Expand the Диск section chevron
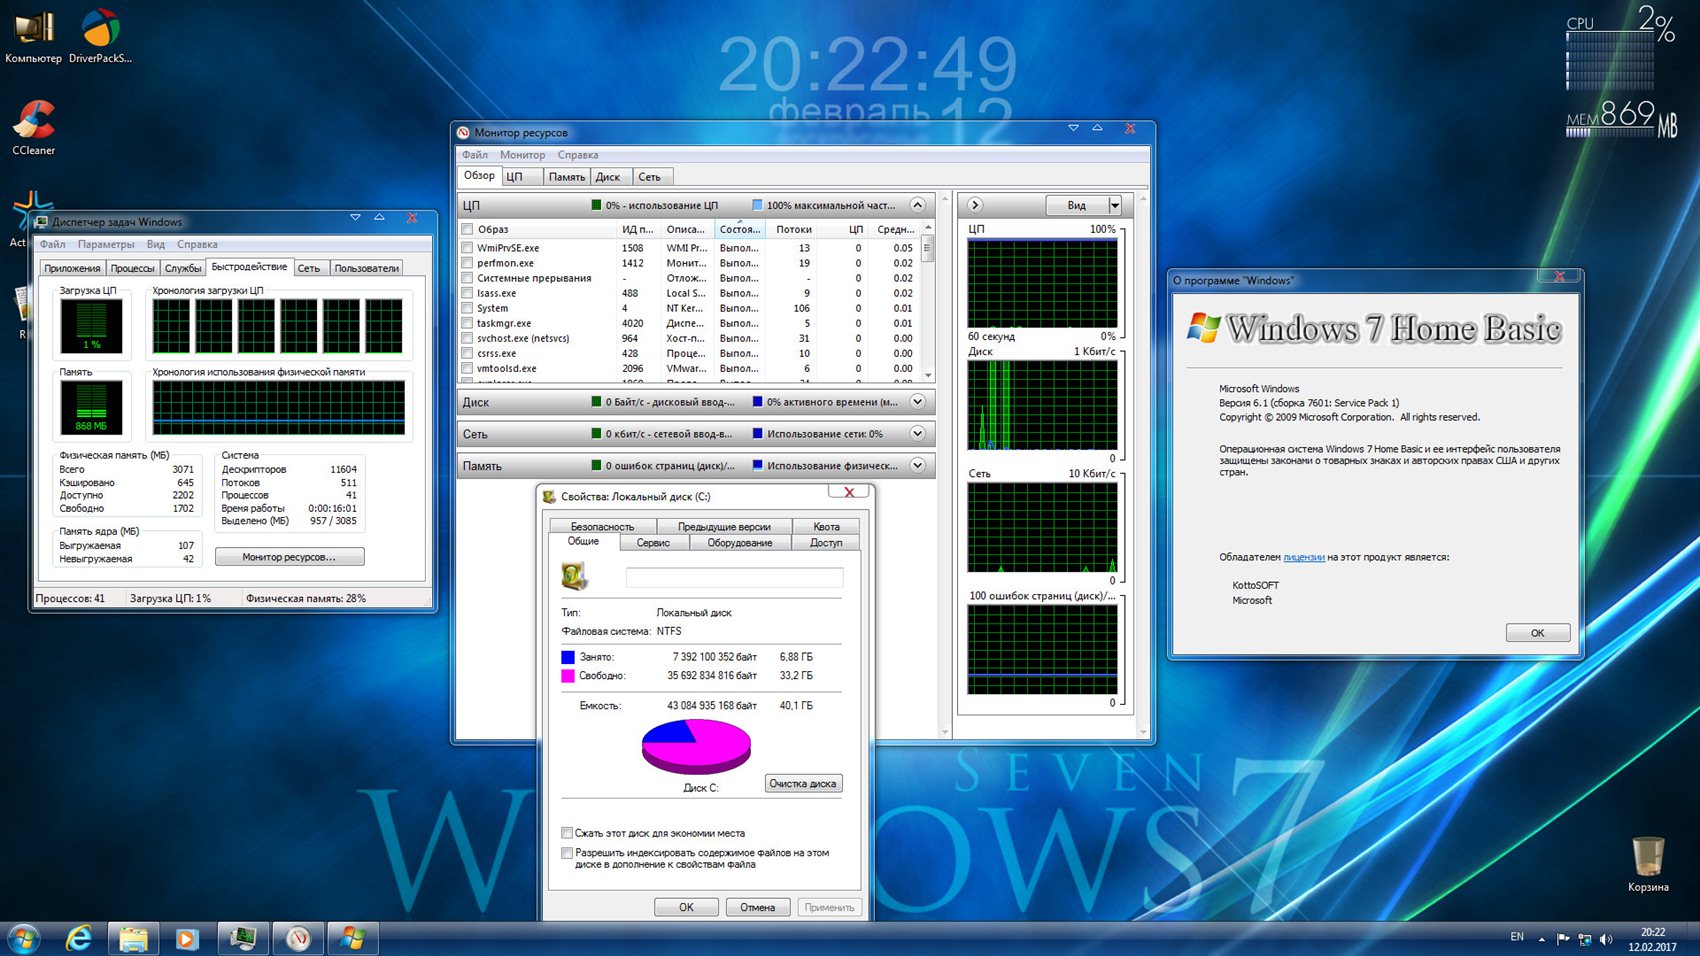 click(x=917, y=402)
